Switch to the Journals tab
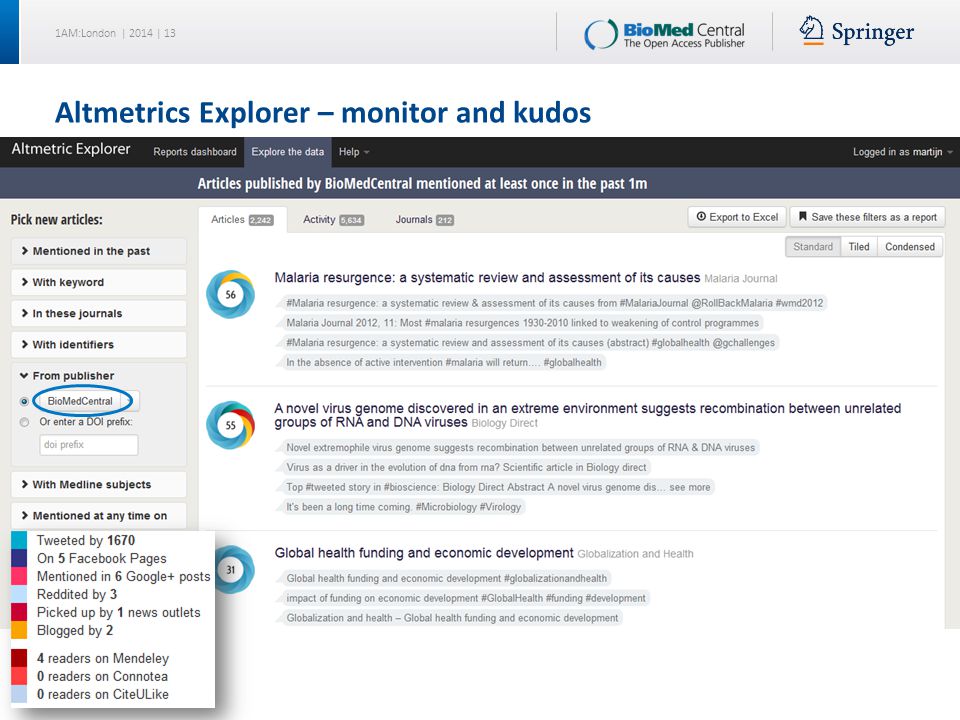The width and height of the screenshot is (960, 720). point(424,220)
